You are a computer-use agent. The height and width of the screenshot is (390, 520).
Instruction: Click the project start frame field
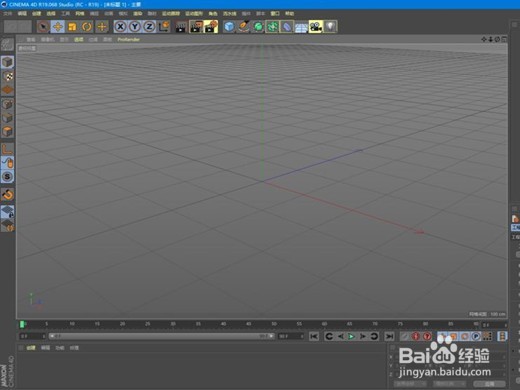32,336
